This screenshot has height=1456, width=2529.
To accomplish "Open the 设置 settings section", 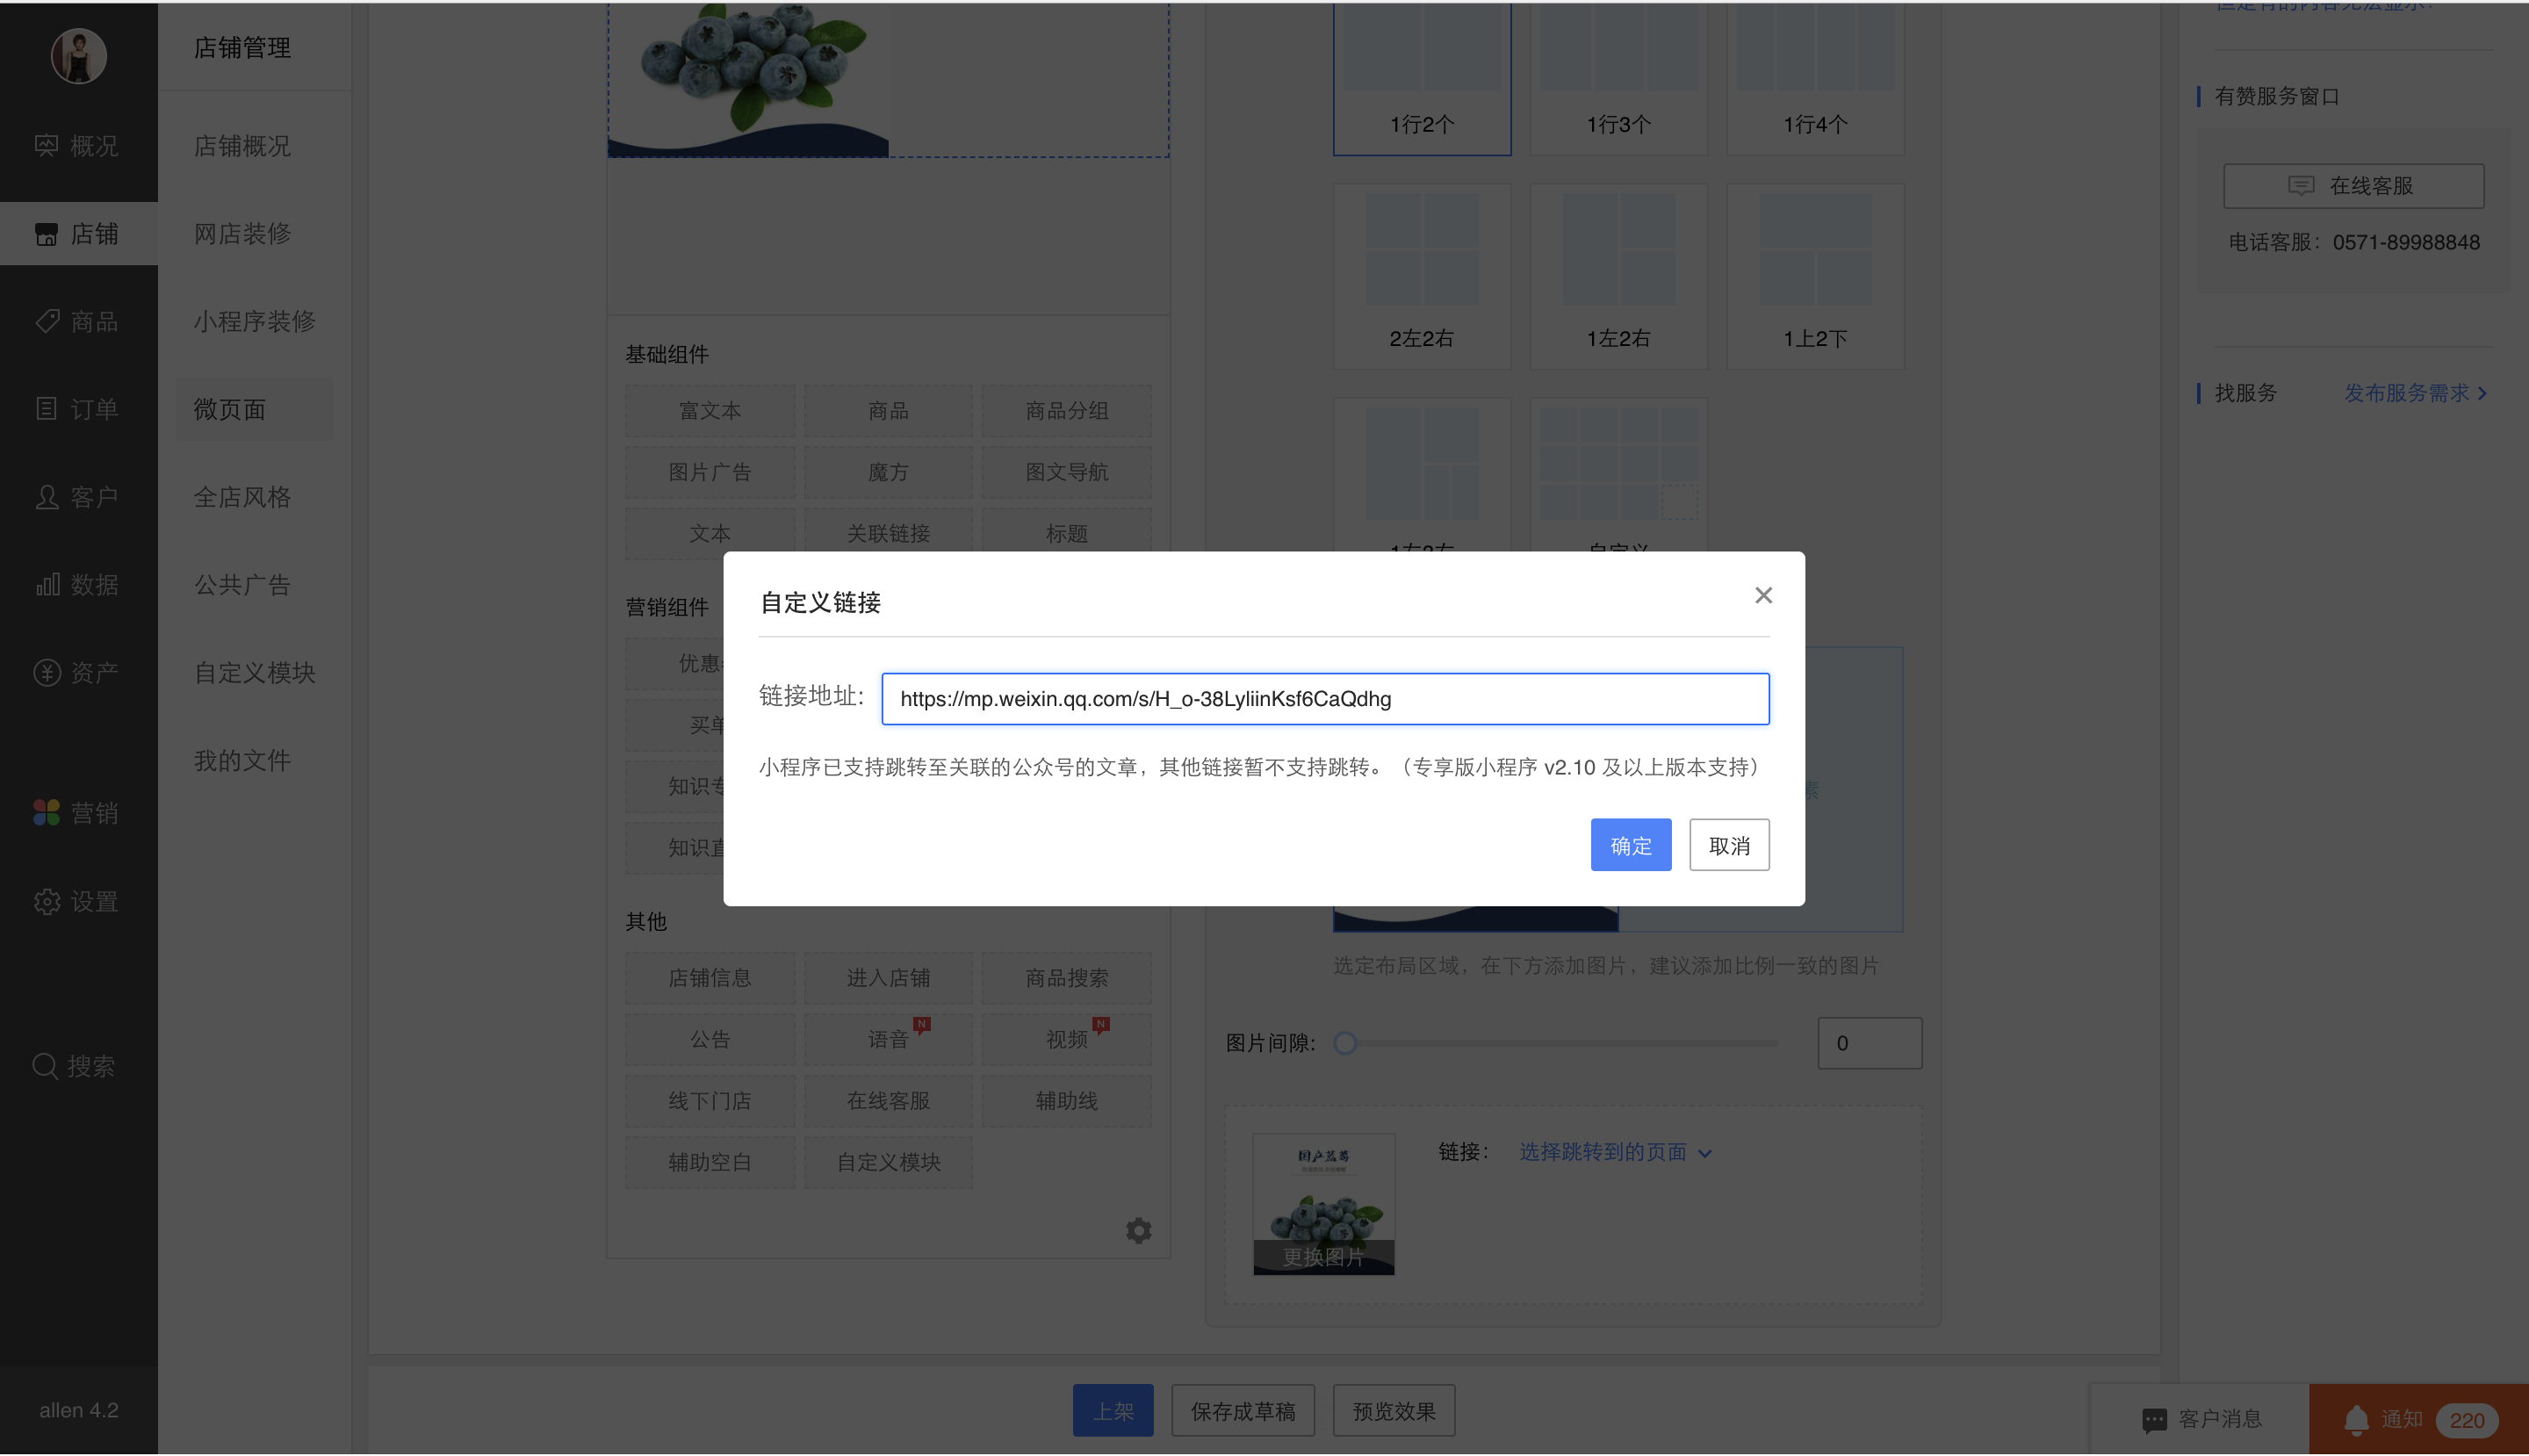I will (x=78, y=901).
